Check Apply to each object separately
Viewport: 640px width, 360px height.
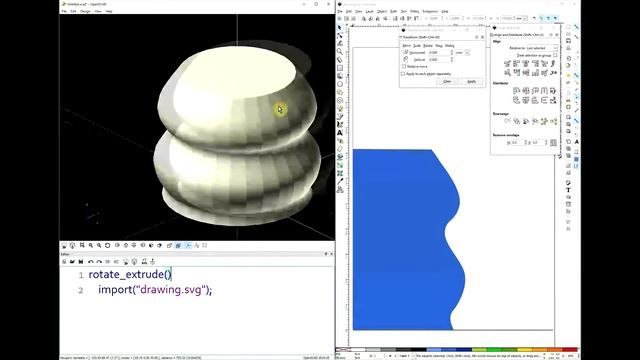[x=403, y=74]
